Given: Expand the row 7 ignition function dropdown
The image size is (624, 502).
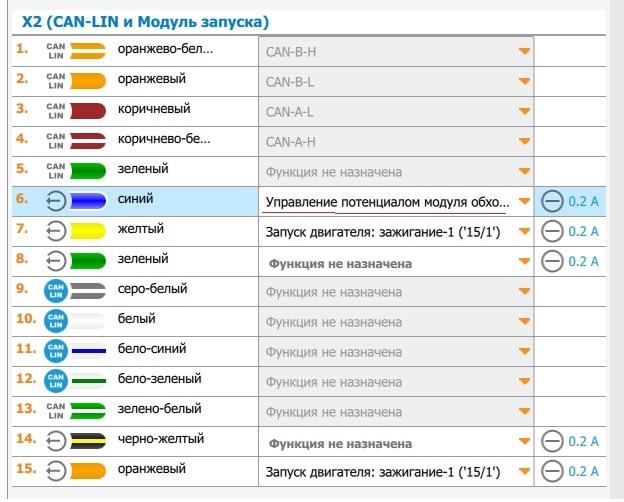Looking at the screenshot, I should click(396, 231).
